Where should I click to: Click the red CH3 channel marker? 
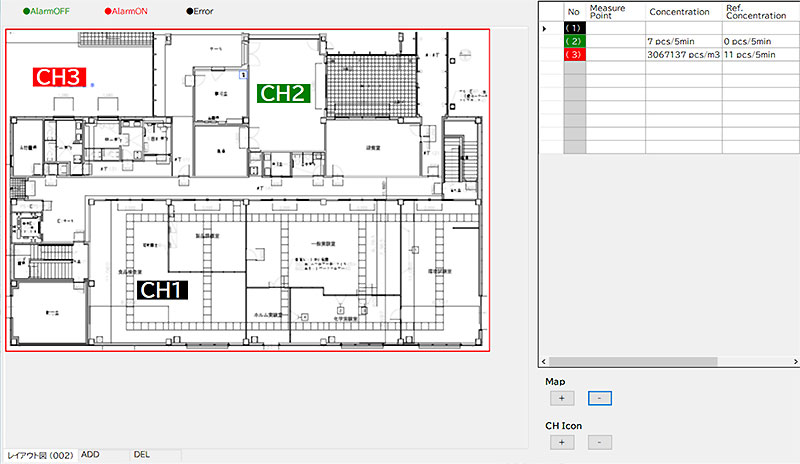58,77
